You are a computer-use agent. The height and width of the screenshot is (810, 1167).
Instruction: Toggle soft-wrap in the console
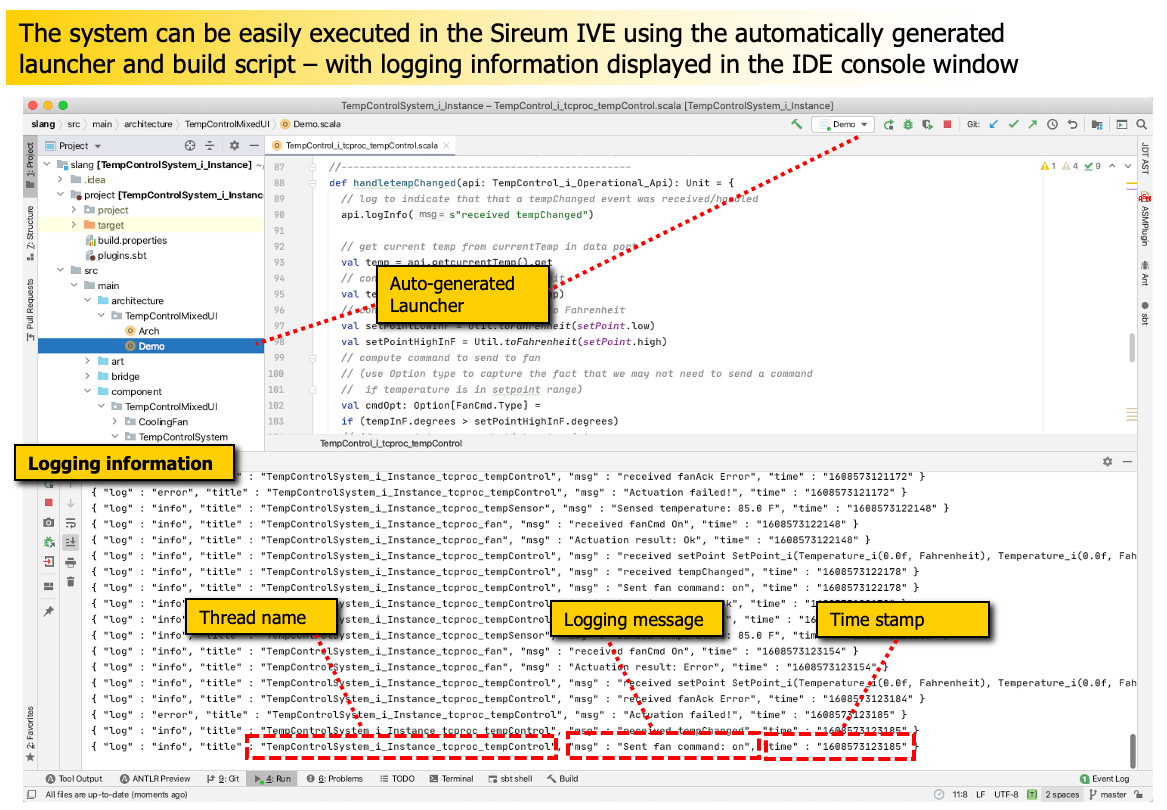click(70, 522)
